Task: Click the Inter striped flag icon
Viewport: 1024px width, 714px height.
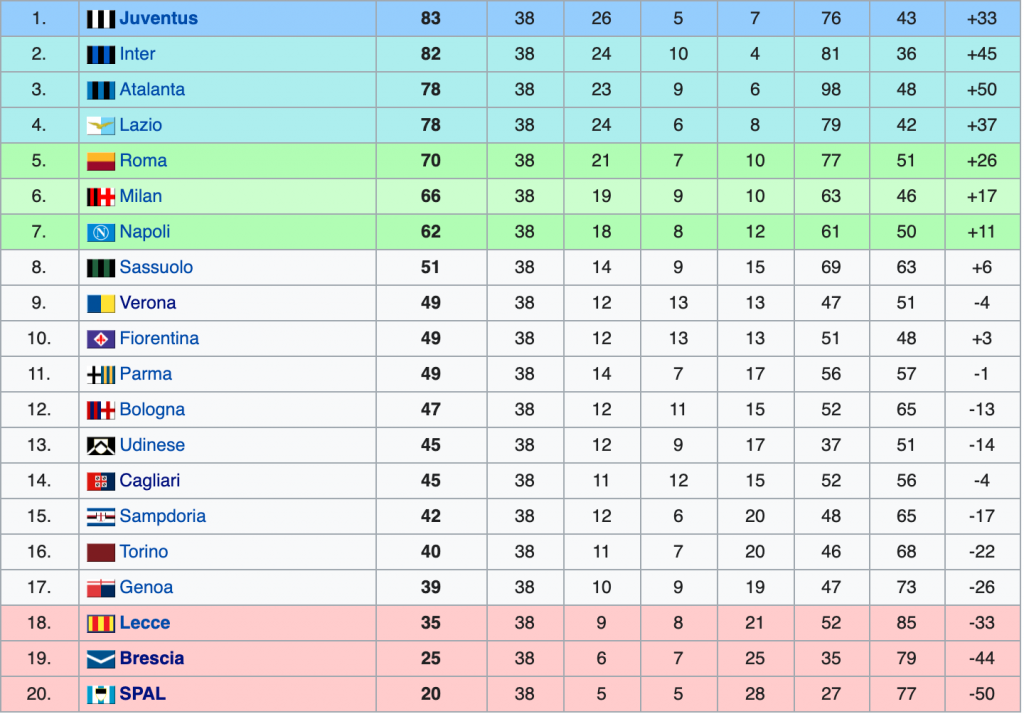Action: tap(101, 54)
